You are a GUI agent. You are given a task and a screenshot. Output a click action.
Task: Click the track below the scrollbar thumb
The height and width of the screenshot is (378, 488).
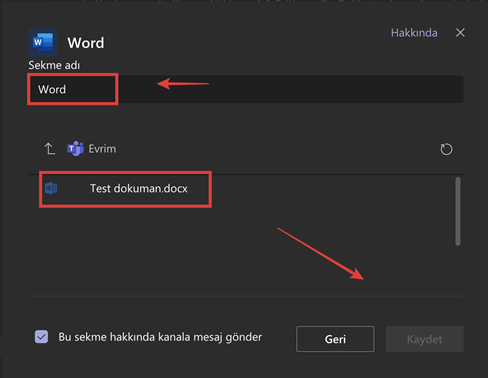tap(458, 270)
